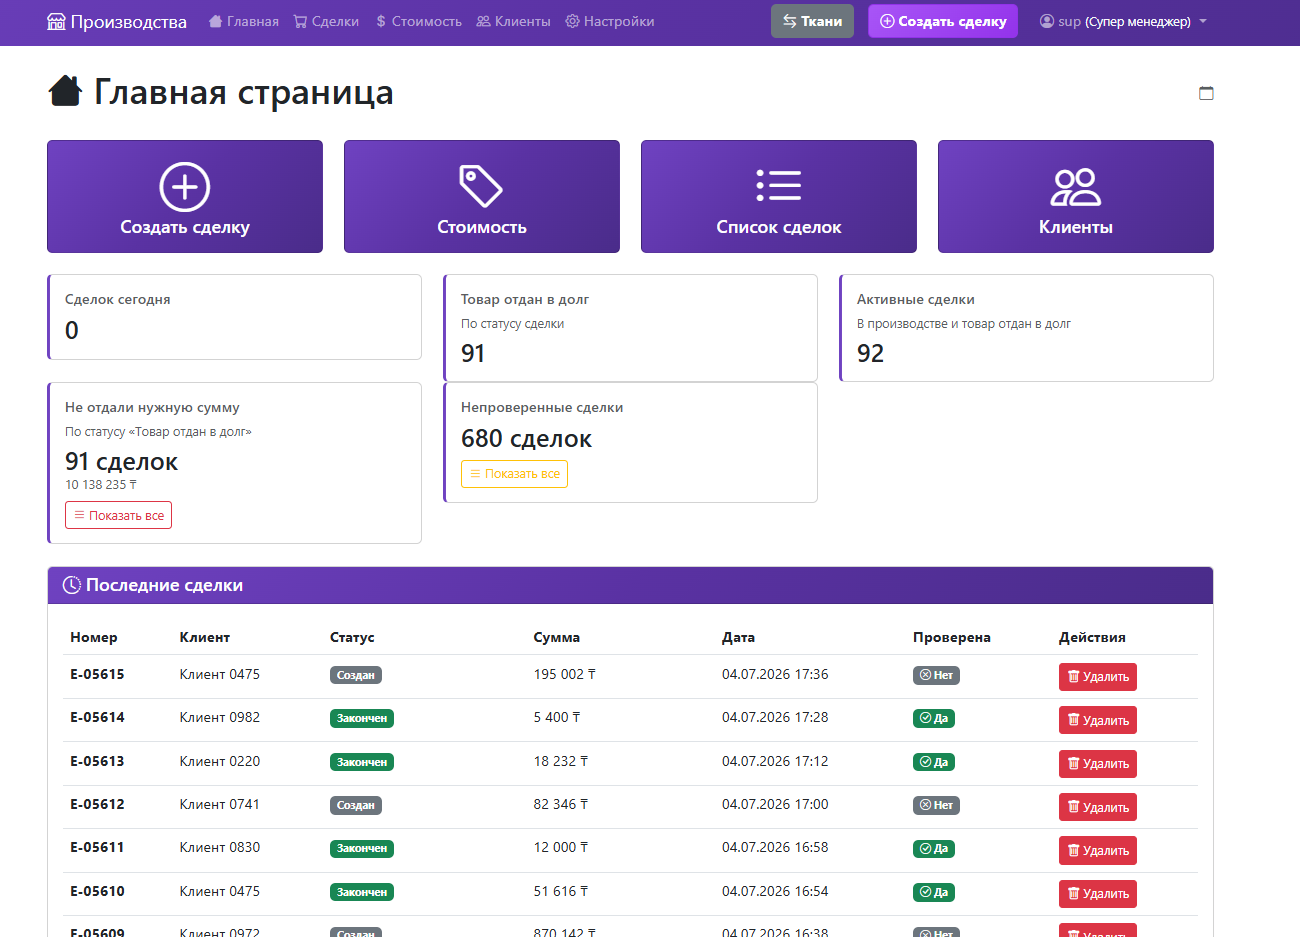This screenshot has height=937, width=1300.
Task: Click amount 195 002 ₸
Action: pos(565,674)
